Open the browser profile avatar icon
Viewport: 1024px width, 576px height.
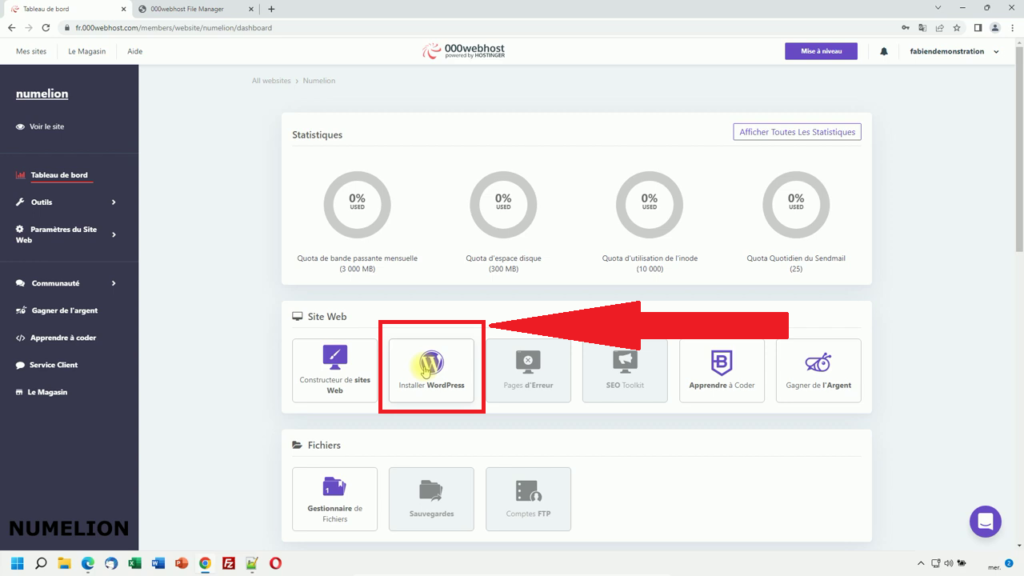click(995, 27)
